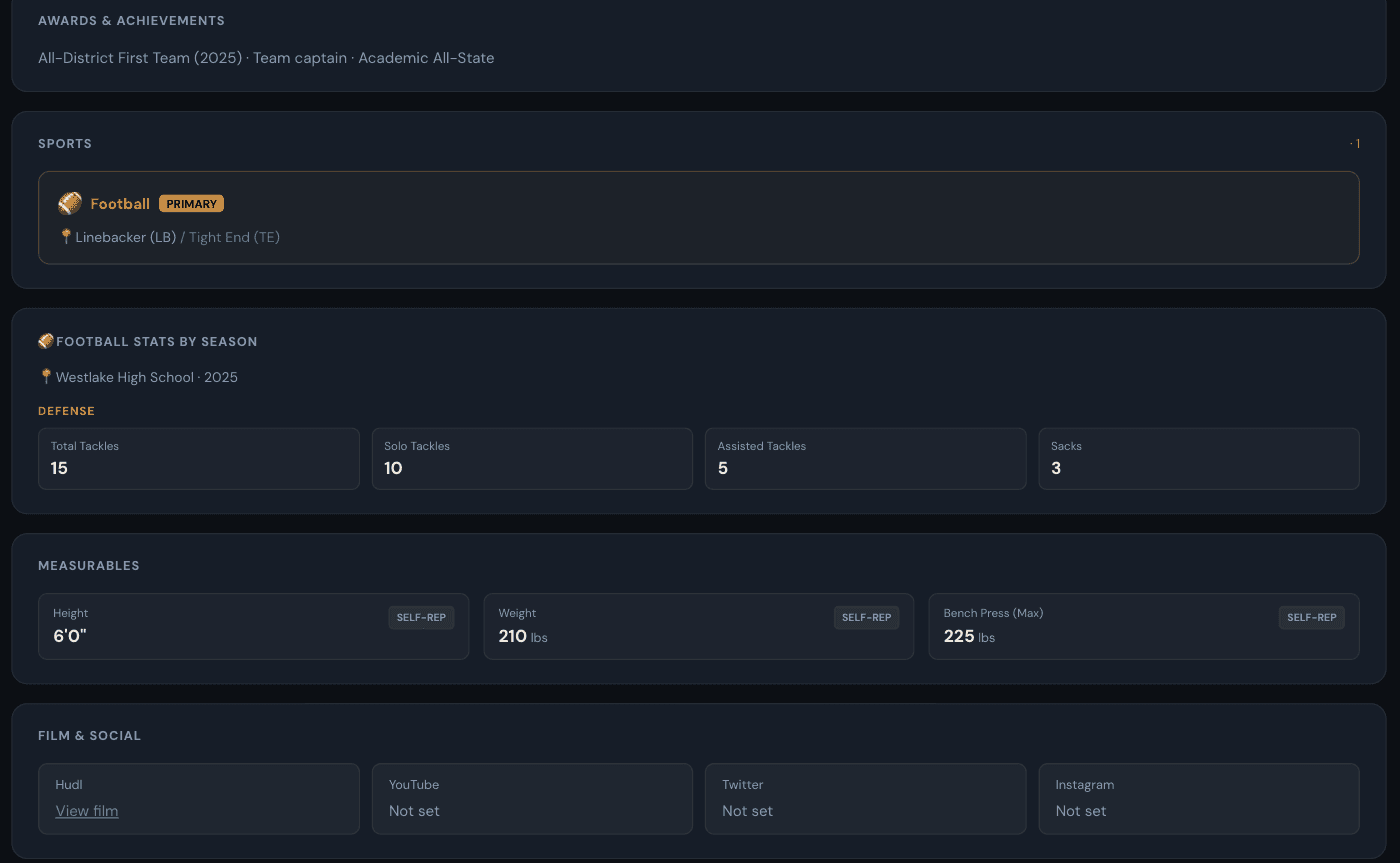Click the Tight End (TE) position text
The height and width of the screenshot is (863, 1400).
[x=234, y=237]
